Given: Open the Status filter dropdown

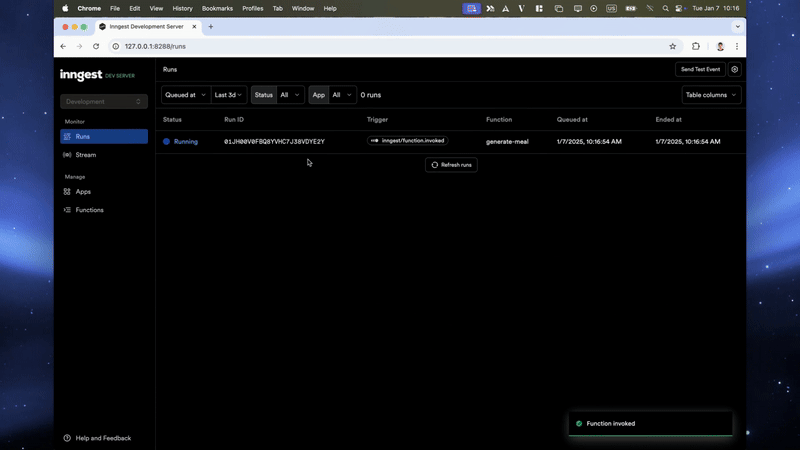Looking at the screenshot, I should click(x=290, y=95).
